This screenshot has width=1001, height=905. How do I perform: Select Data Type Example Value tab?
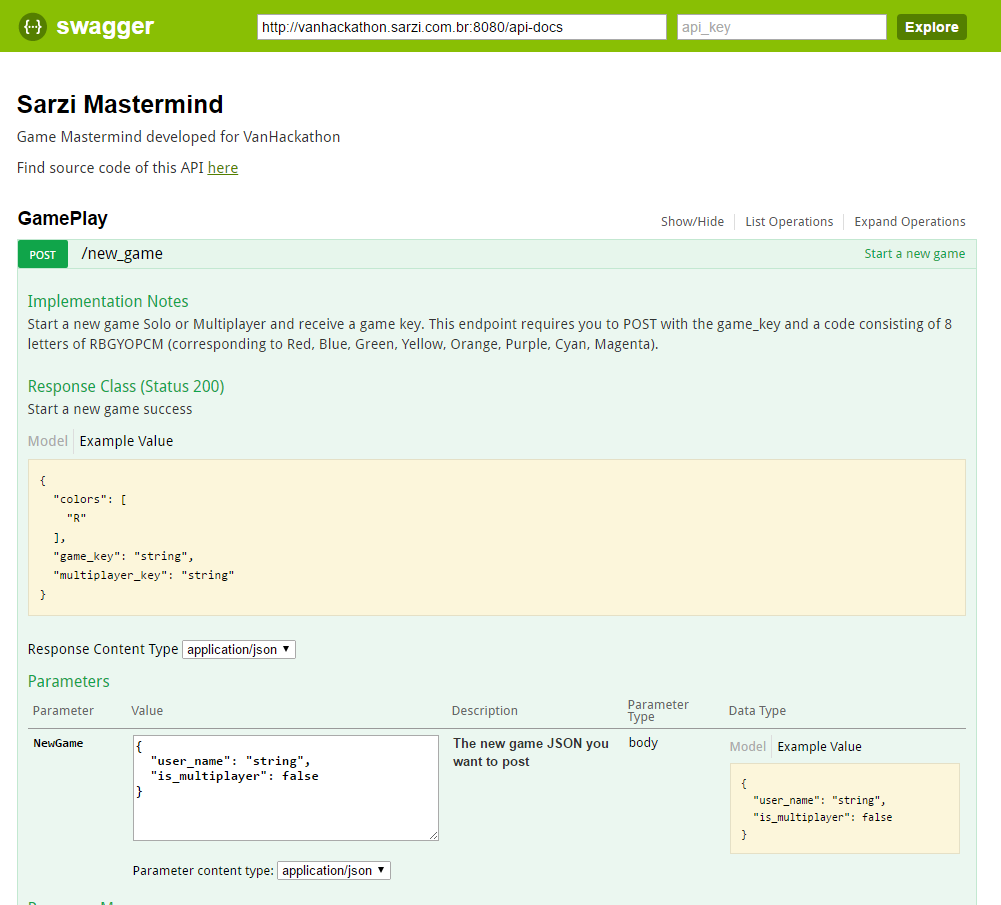(x=819, y=746)
